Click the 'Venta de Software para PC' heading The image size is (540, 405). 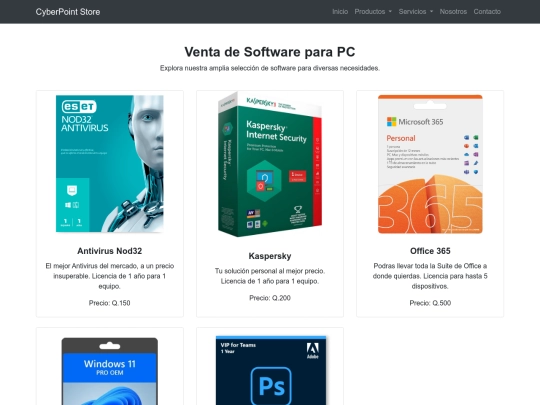(x=270, y=52)
